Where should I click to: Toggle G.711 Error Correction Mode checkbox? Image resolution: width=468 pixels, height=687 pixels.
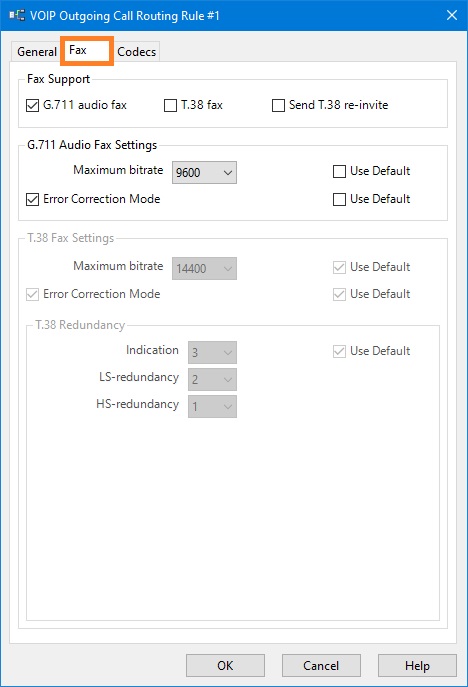pyautogui.click(x=32, y=199)
